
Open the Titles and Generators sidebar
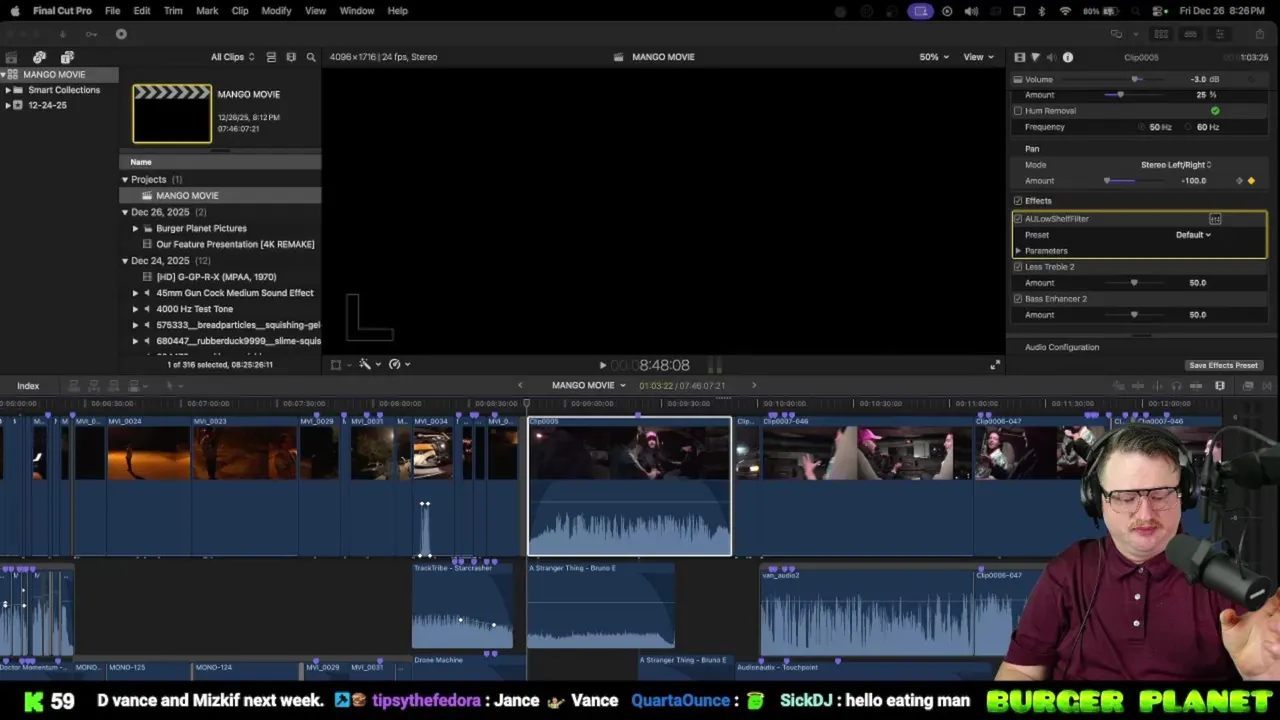67,57
